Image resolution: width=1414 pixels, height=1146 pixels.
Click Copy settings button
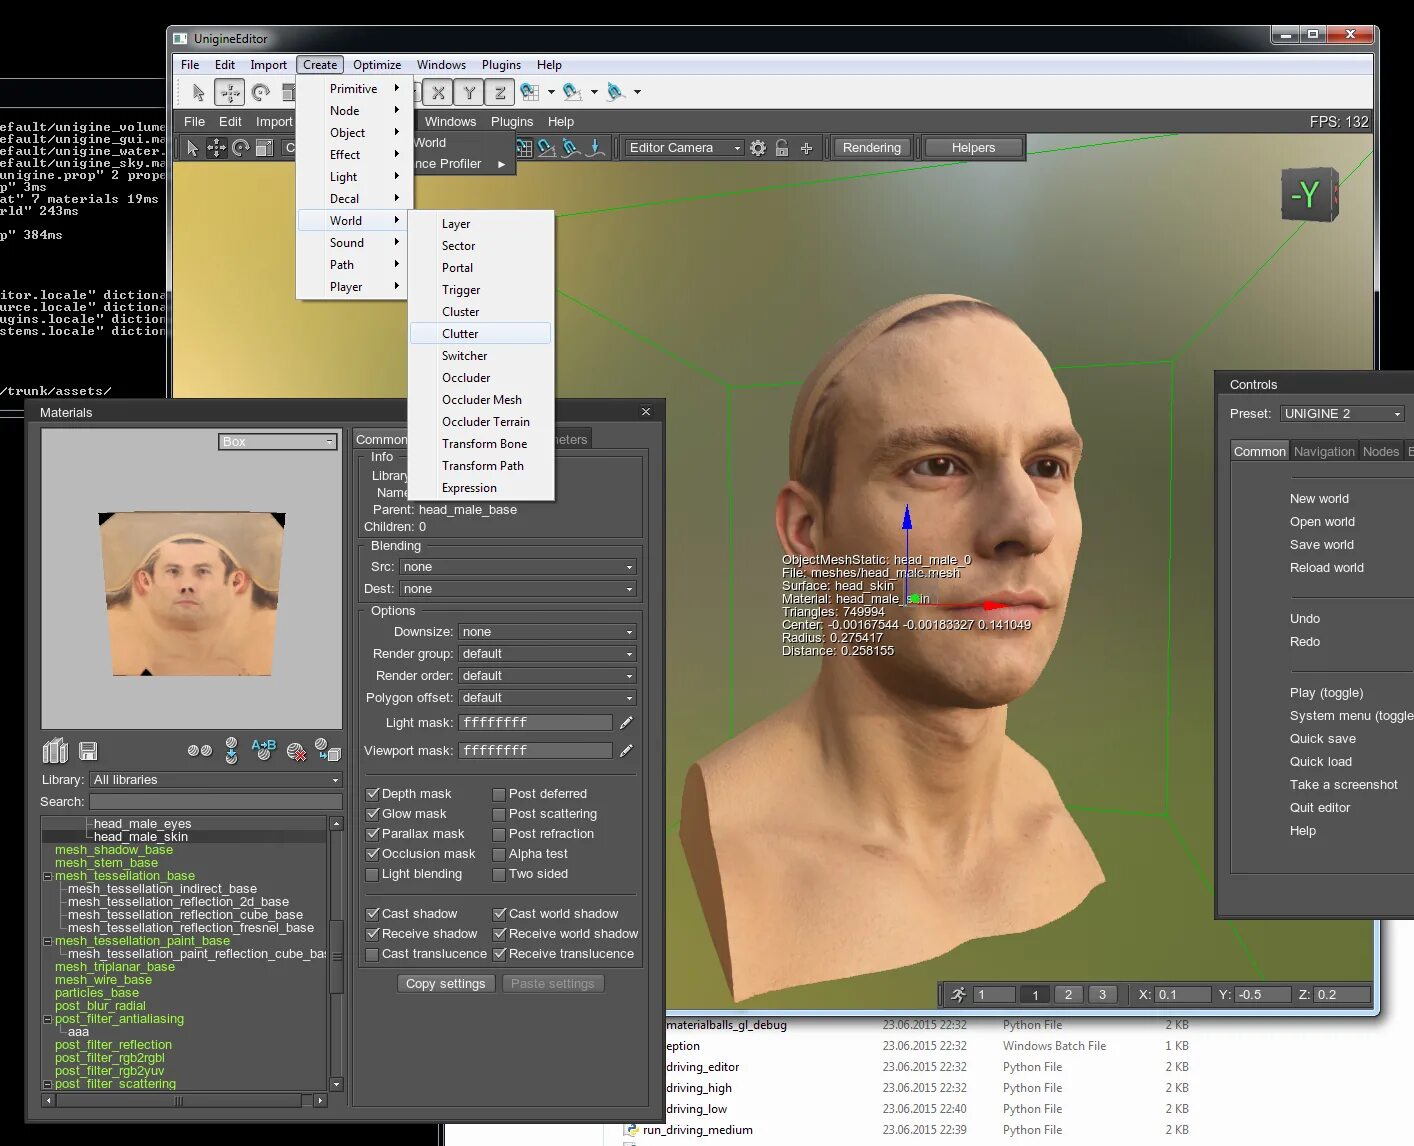[x=446, y=984]
